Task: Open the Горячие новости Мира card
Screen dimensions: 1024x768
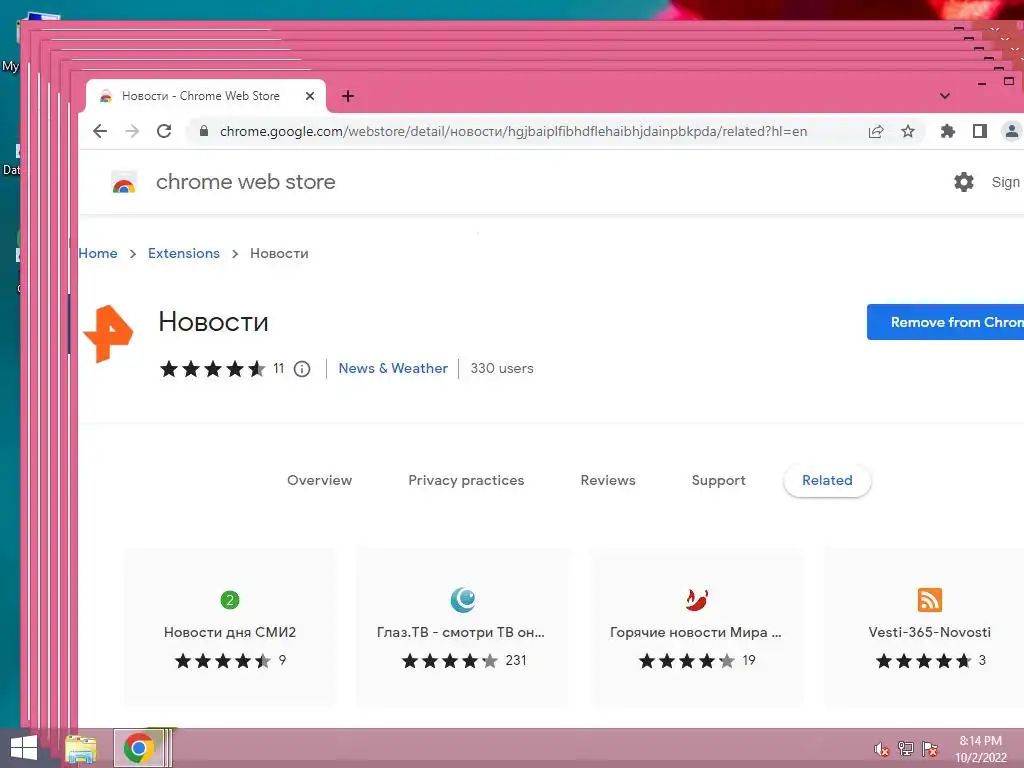Action: [x=697, y=628]
